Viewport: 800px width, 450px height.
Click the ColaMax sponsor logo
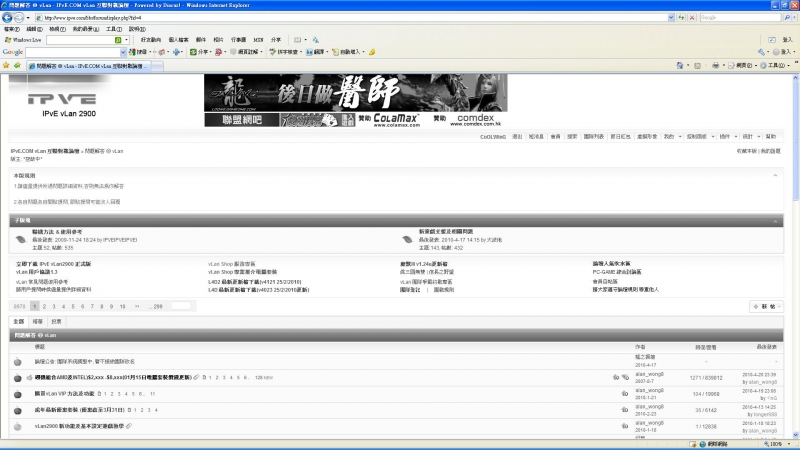(396, 120)
